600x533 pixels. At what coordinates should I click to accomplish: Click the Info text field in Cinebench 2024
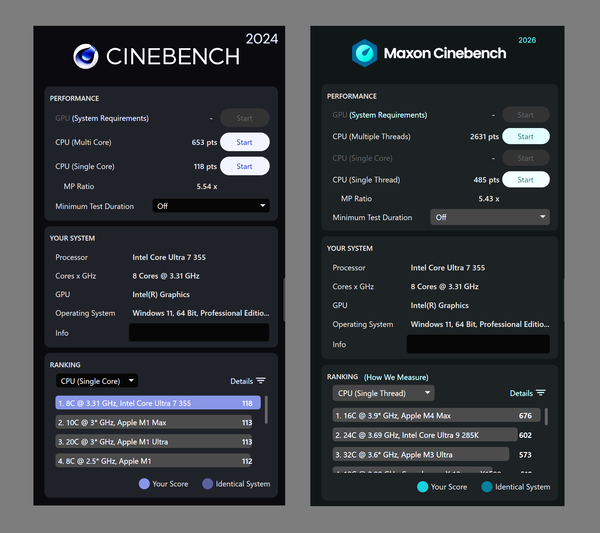click(x=199, y=333)
